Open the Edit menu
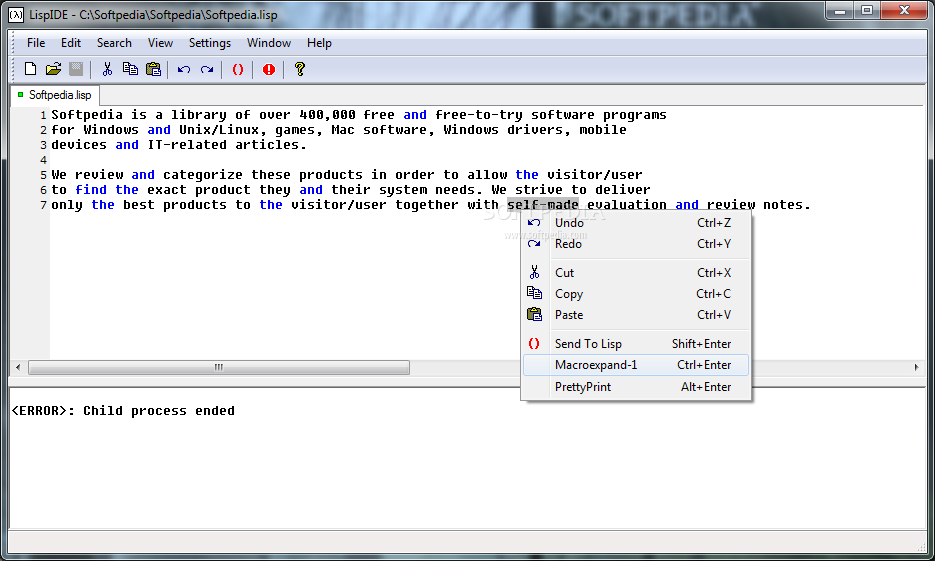This screenshot has width=935, height=561. (70, 43)
